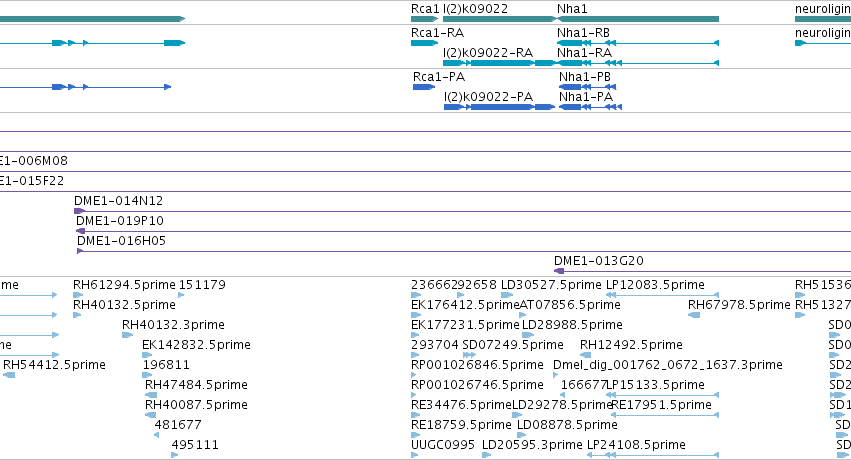Select the LP12083.5prime EST feature
Image resolution: width=851 pixels, height=460 pixels.
(x=662, y=295)
